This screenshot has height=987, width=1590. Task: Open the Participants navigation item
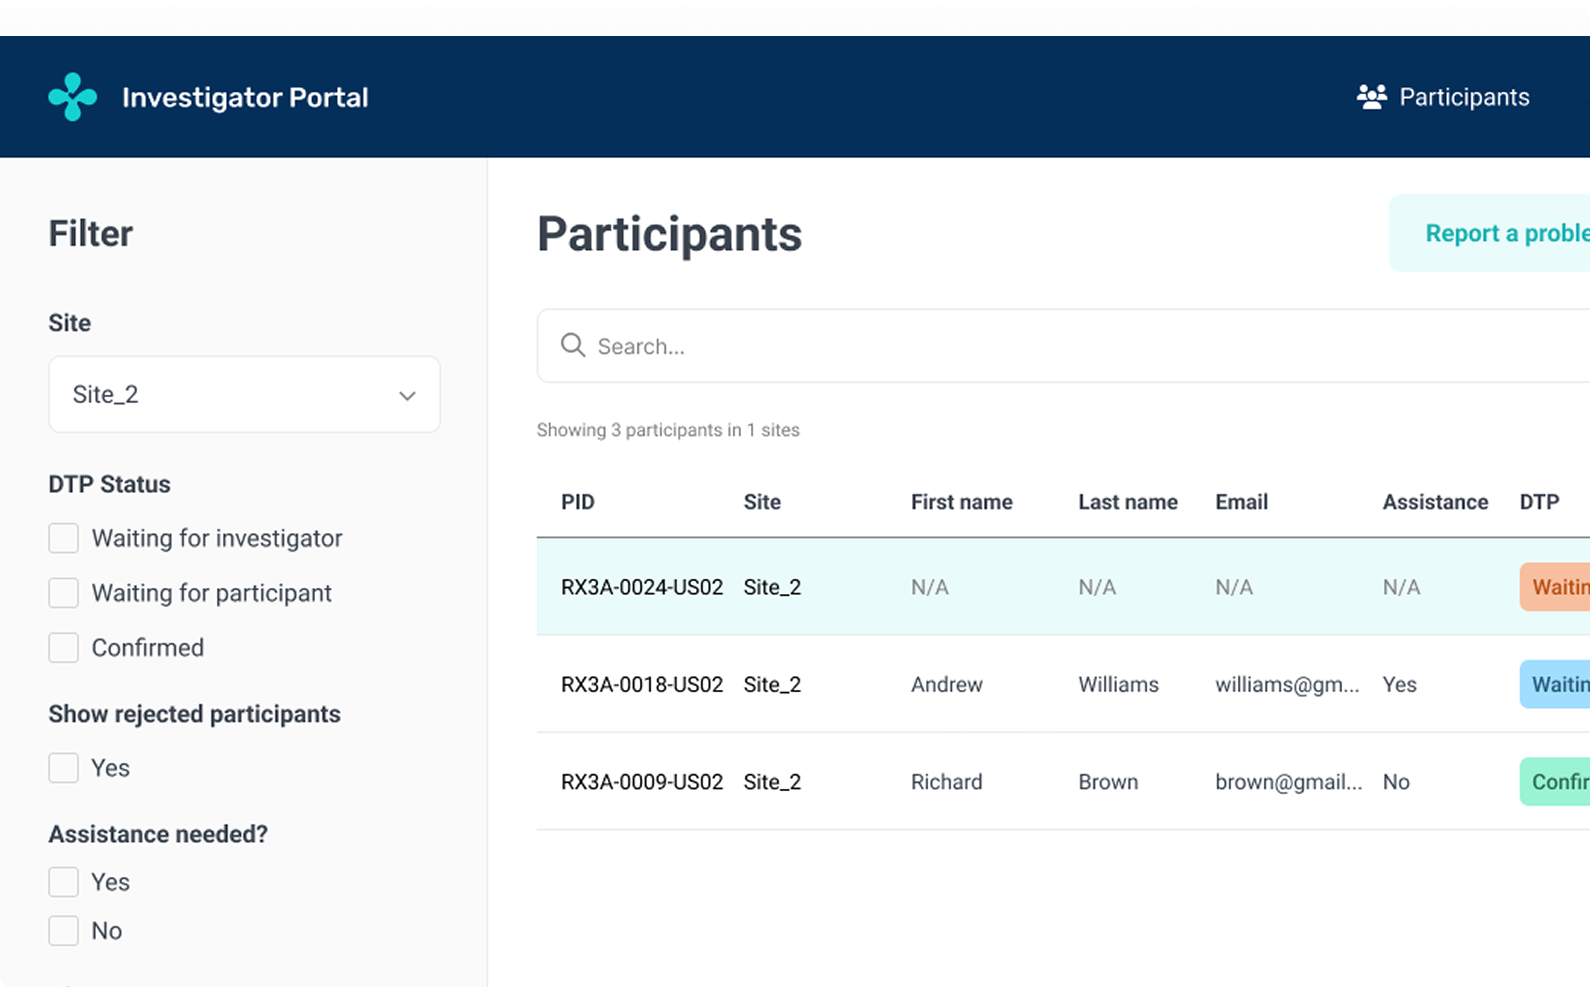point(1443,97)
